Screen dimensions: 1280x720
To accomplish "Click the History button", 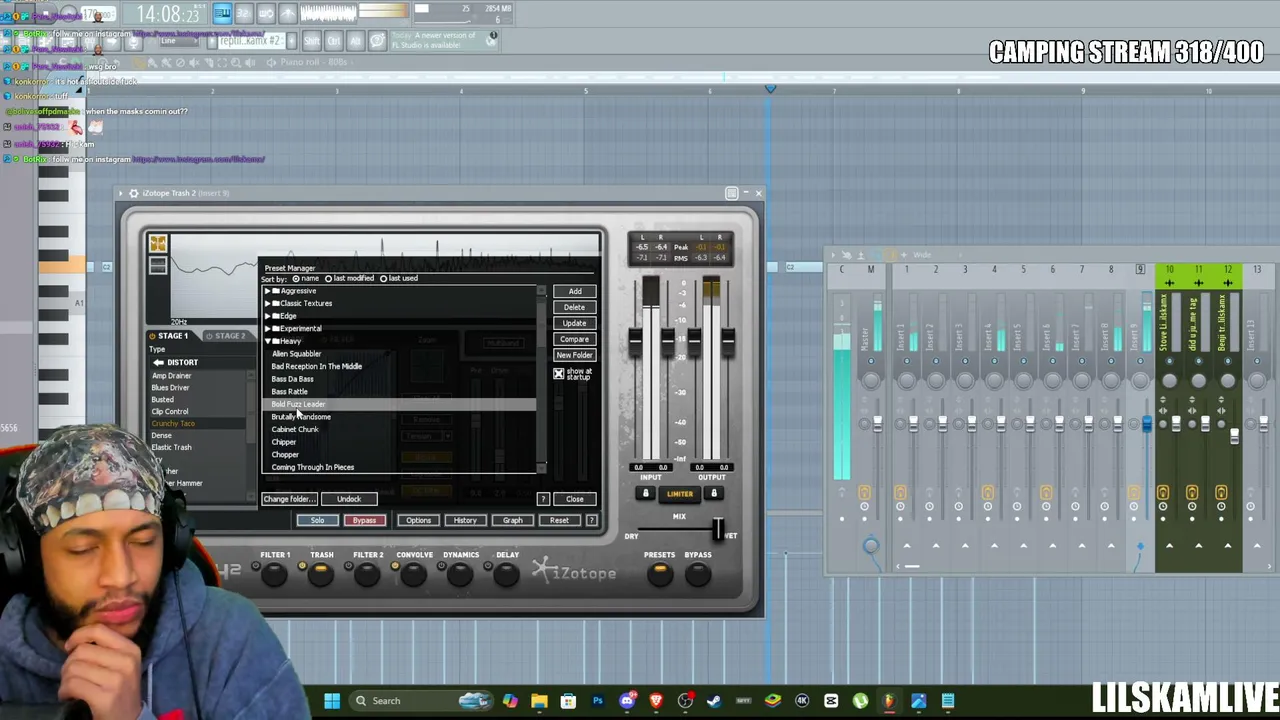I will point(465,520).
